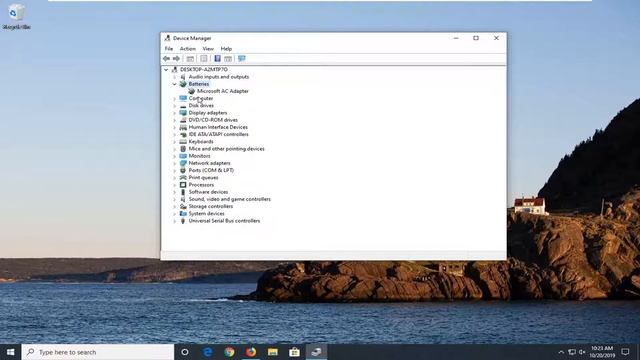
Task: Click the Forward arrow in Device Manager toolbar
Action: click(176, 59)
